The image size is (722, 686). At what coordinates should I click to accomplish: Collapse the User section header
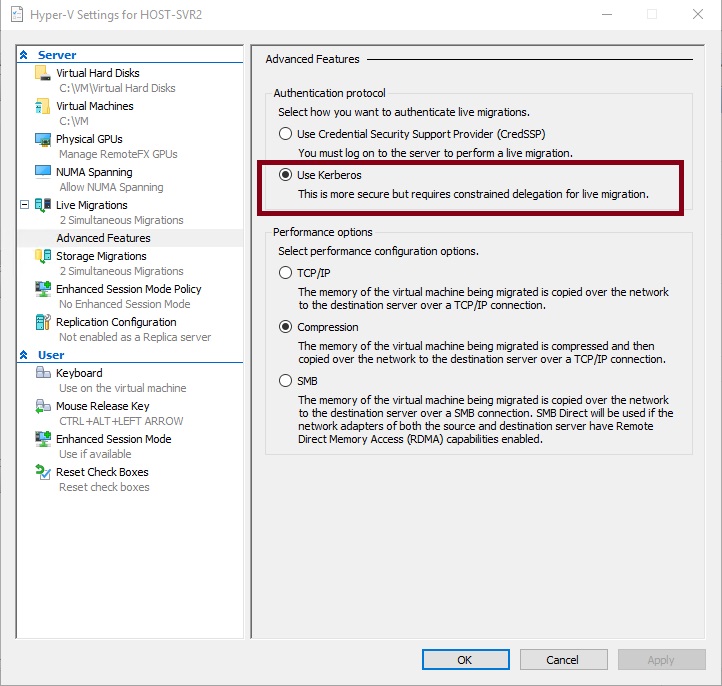(x=25, y=355)
